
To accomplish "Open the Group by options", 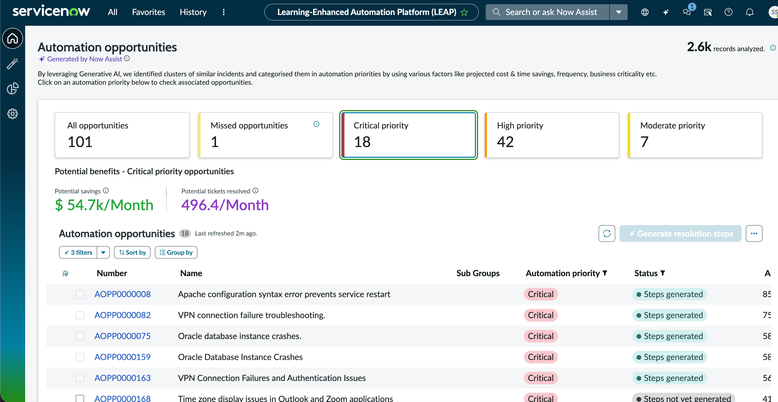I will pyautogui.click(x=176, y=253).
